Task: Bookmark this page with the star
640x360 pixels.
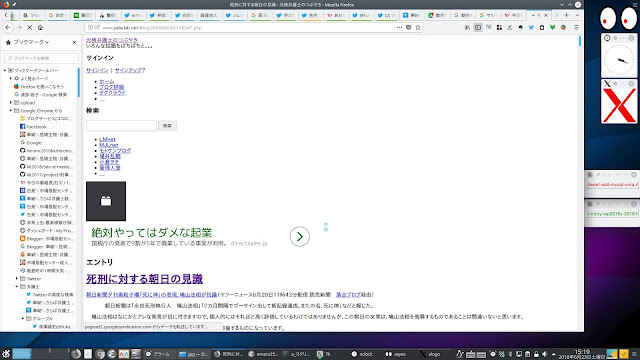Action: point(418,27)
